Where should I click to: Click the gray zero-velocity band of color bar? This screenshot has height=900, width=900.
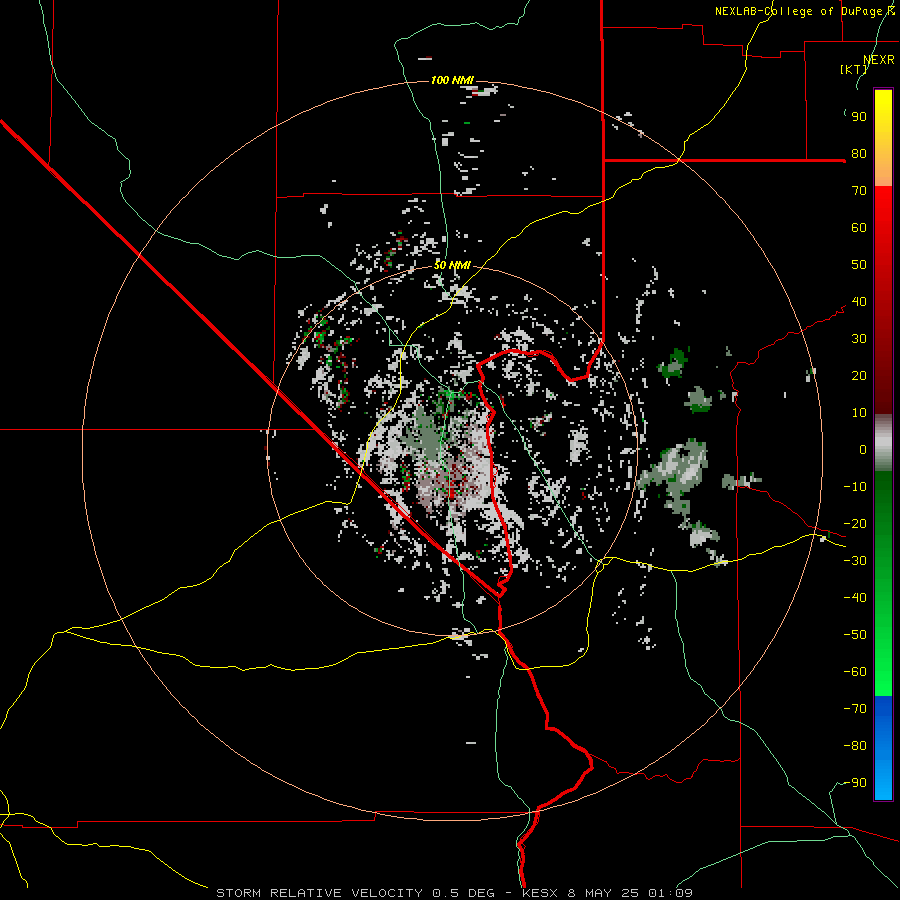pyautogui.click(x=883, y=443)
